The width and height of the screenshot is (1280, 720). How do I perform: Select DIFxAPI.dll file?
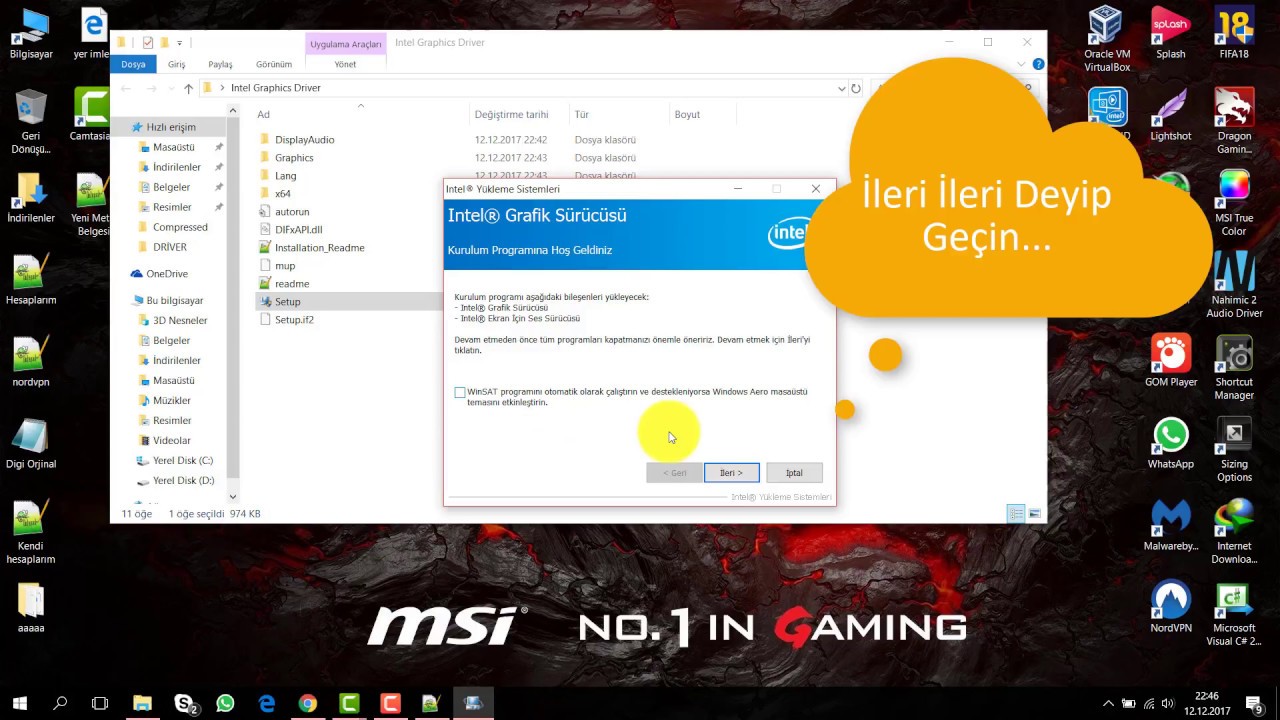[x=298, y=230]
